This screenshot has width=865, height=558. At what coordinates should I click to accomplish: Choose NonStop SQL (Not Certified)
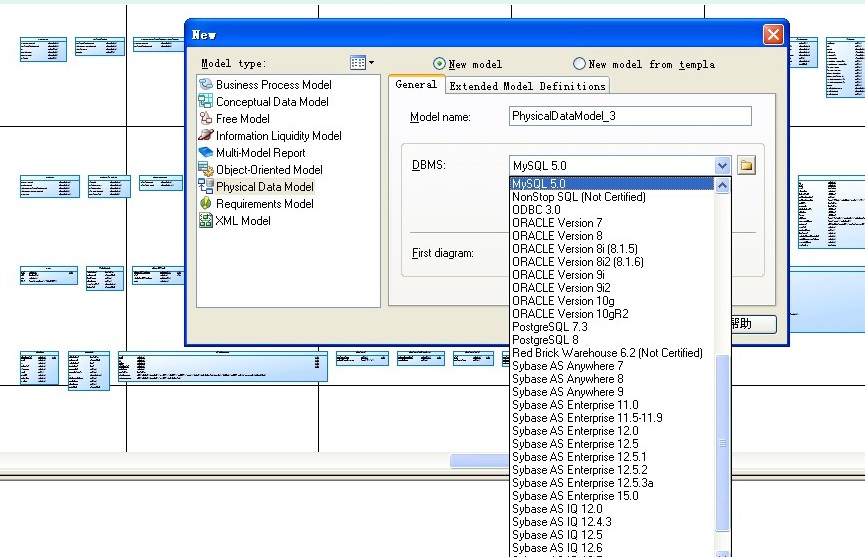[612, 196]
